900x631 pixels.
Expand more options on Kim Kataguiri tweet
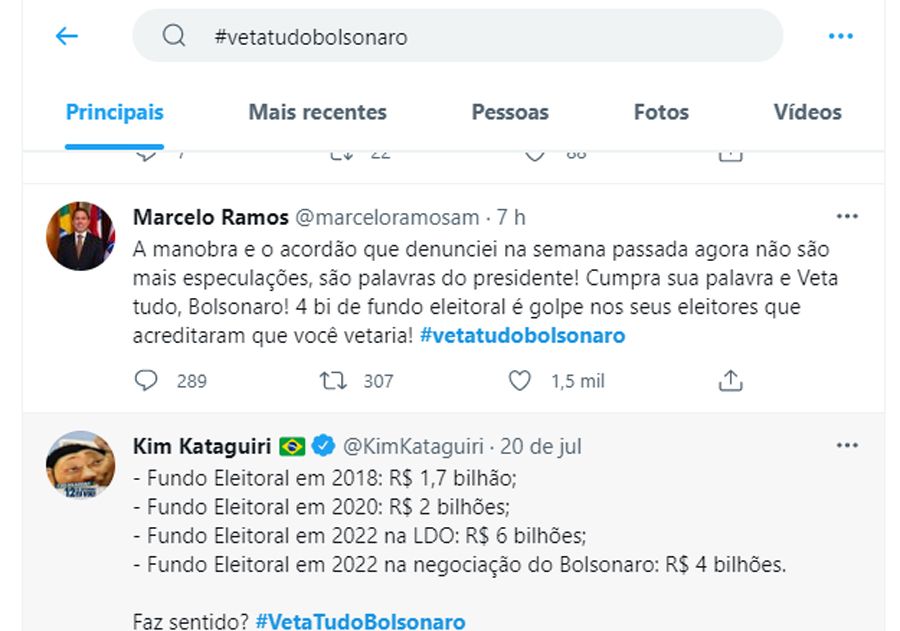[x=847, y=445]
